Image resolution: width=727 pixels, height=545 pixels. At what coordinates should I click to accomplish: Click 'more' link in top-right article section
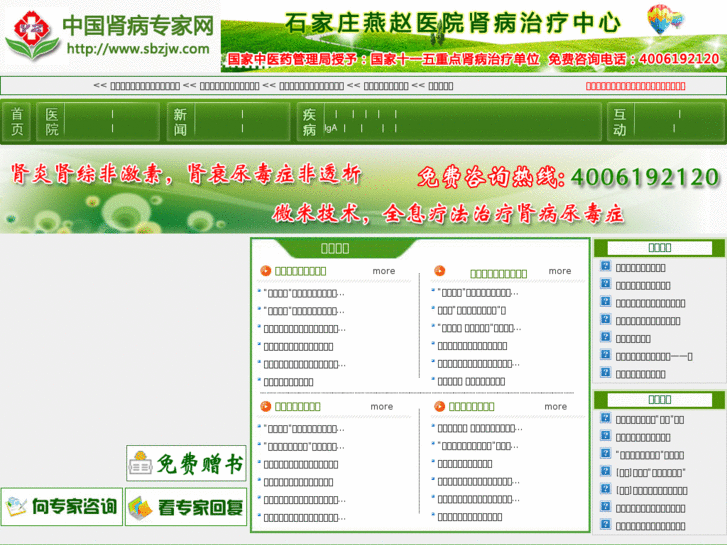pyautogui.click(x=560, y=271)
